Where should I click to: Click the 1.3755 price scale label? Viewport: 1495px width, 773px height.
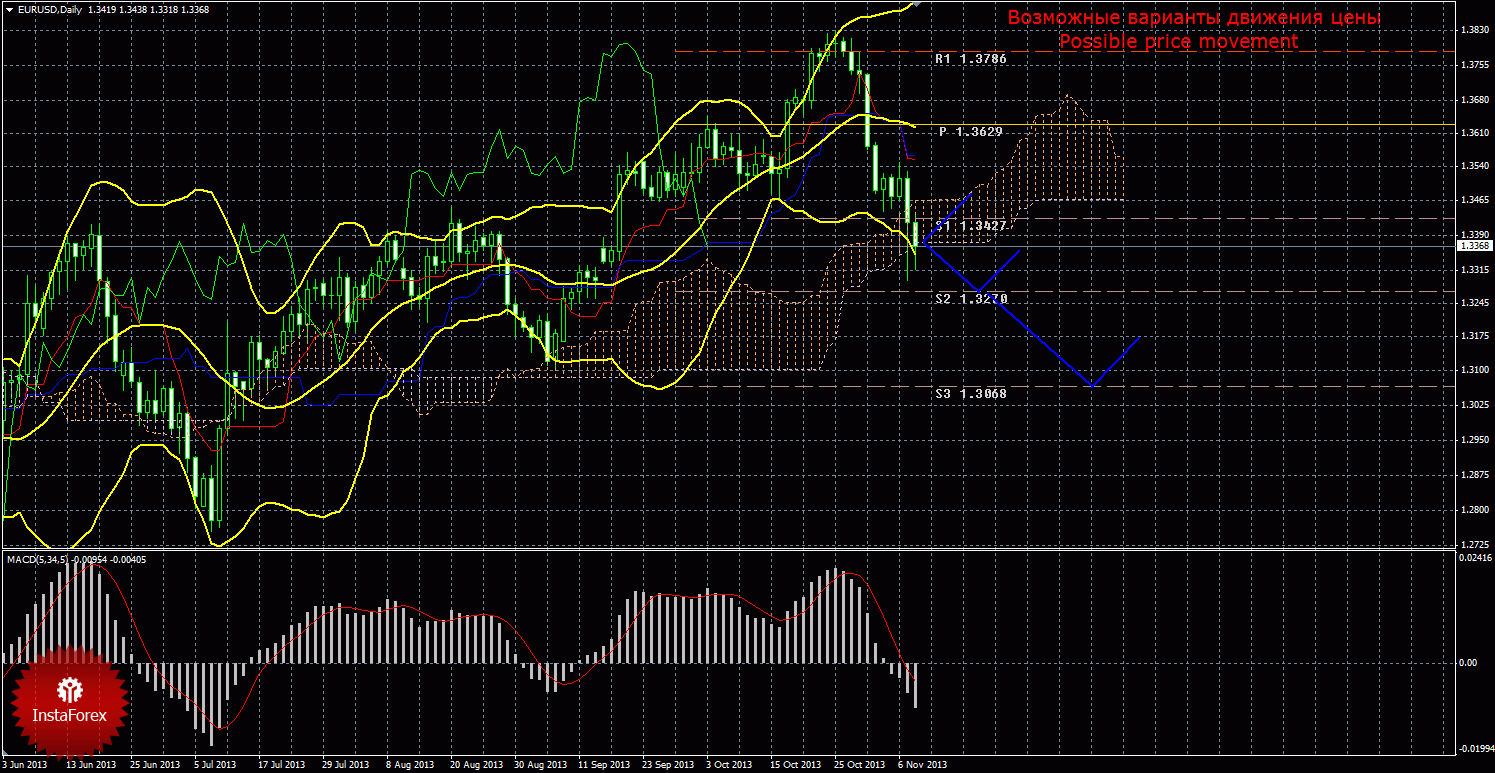[1475, 65]
